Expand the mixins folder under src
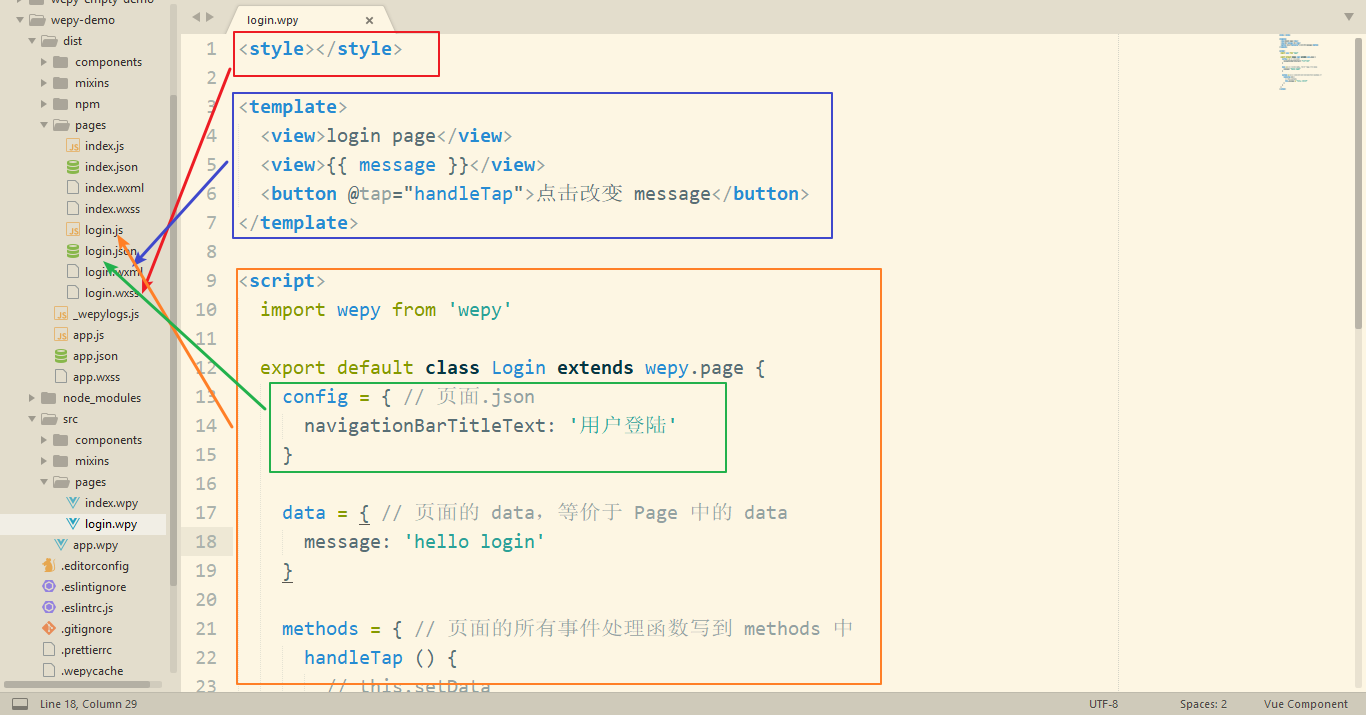 tap(45, 461)
